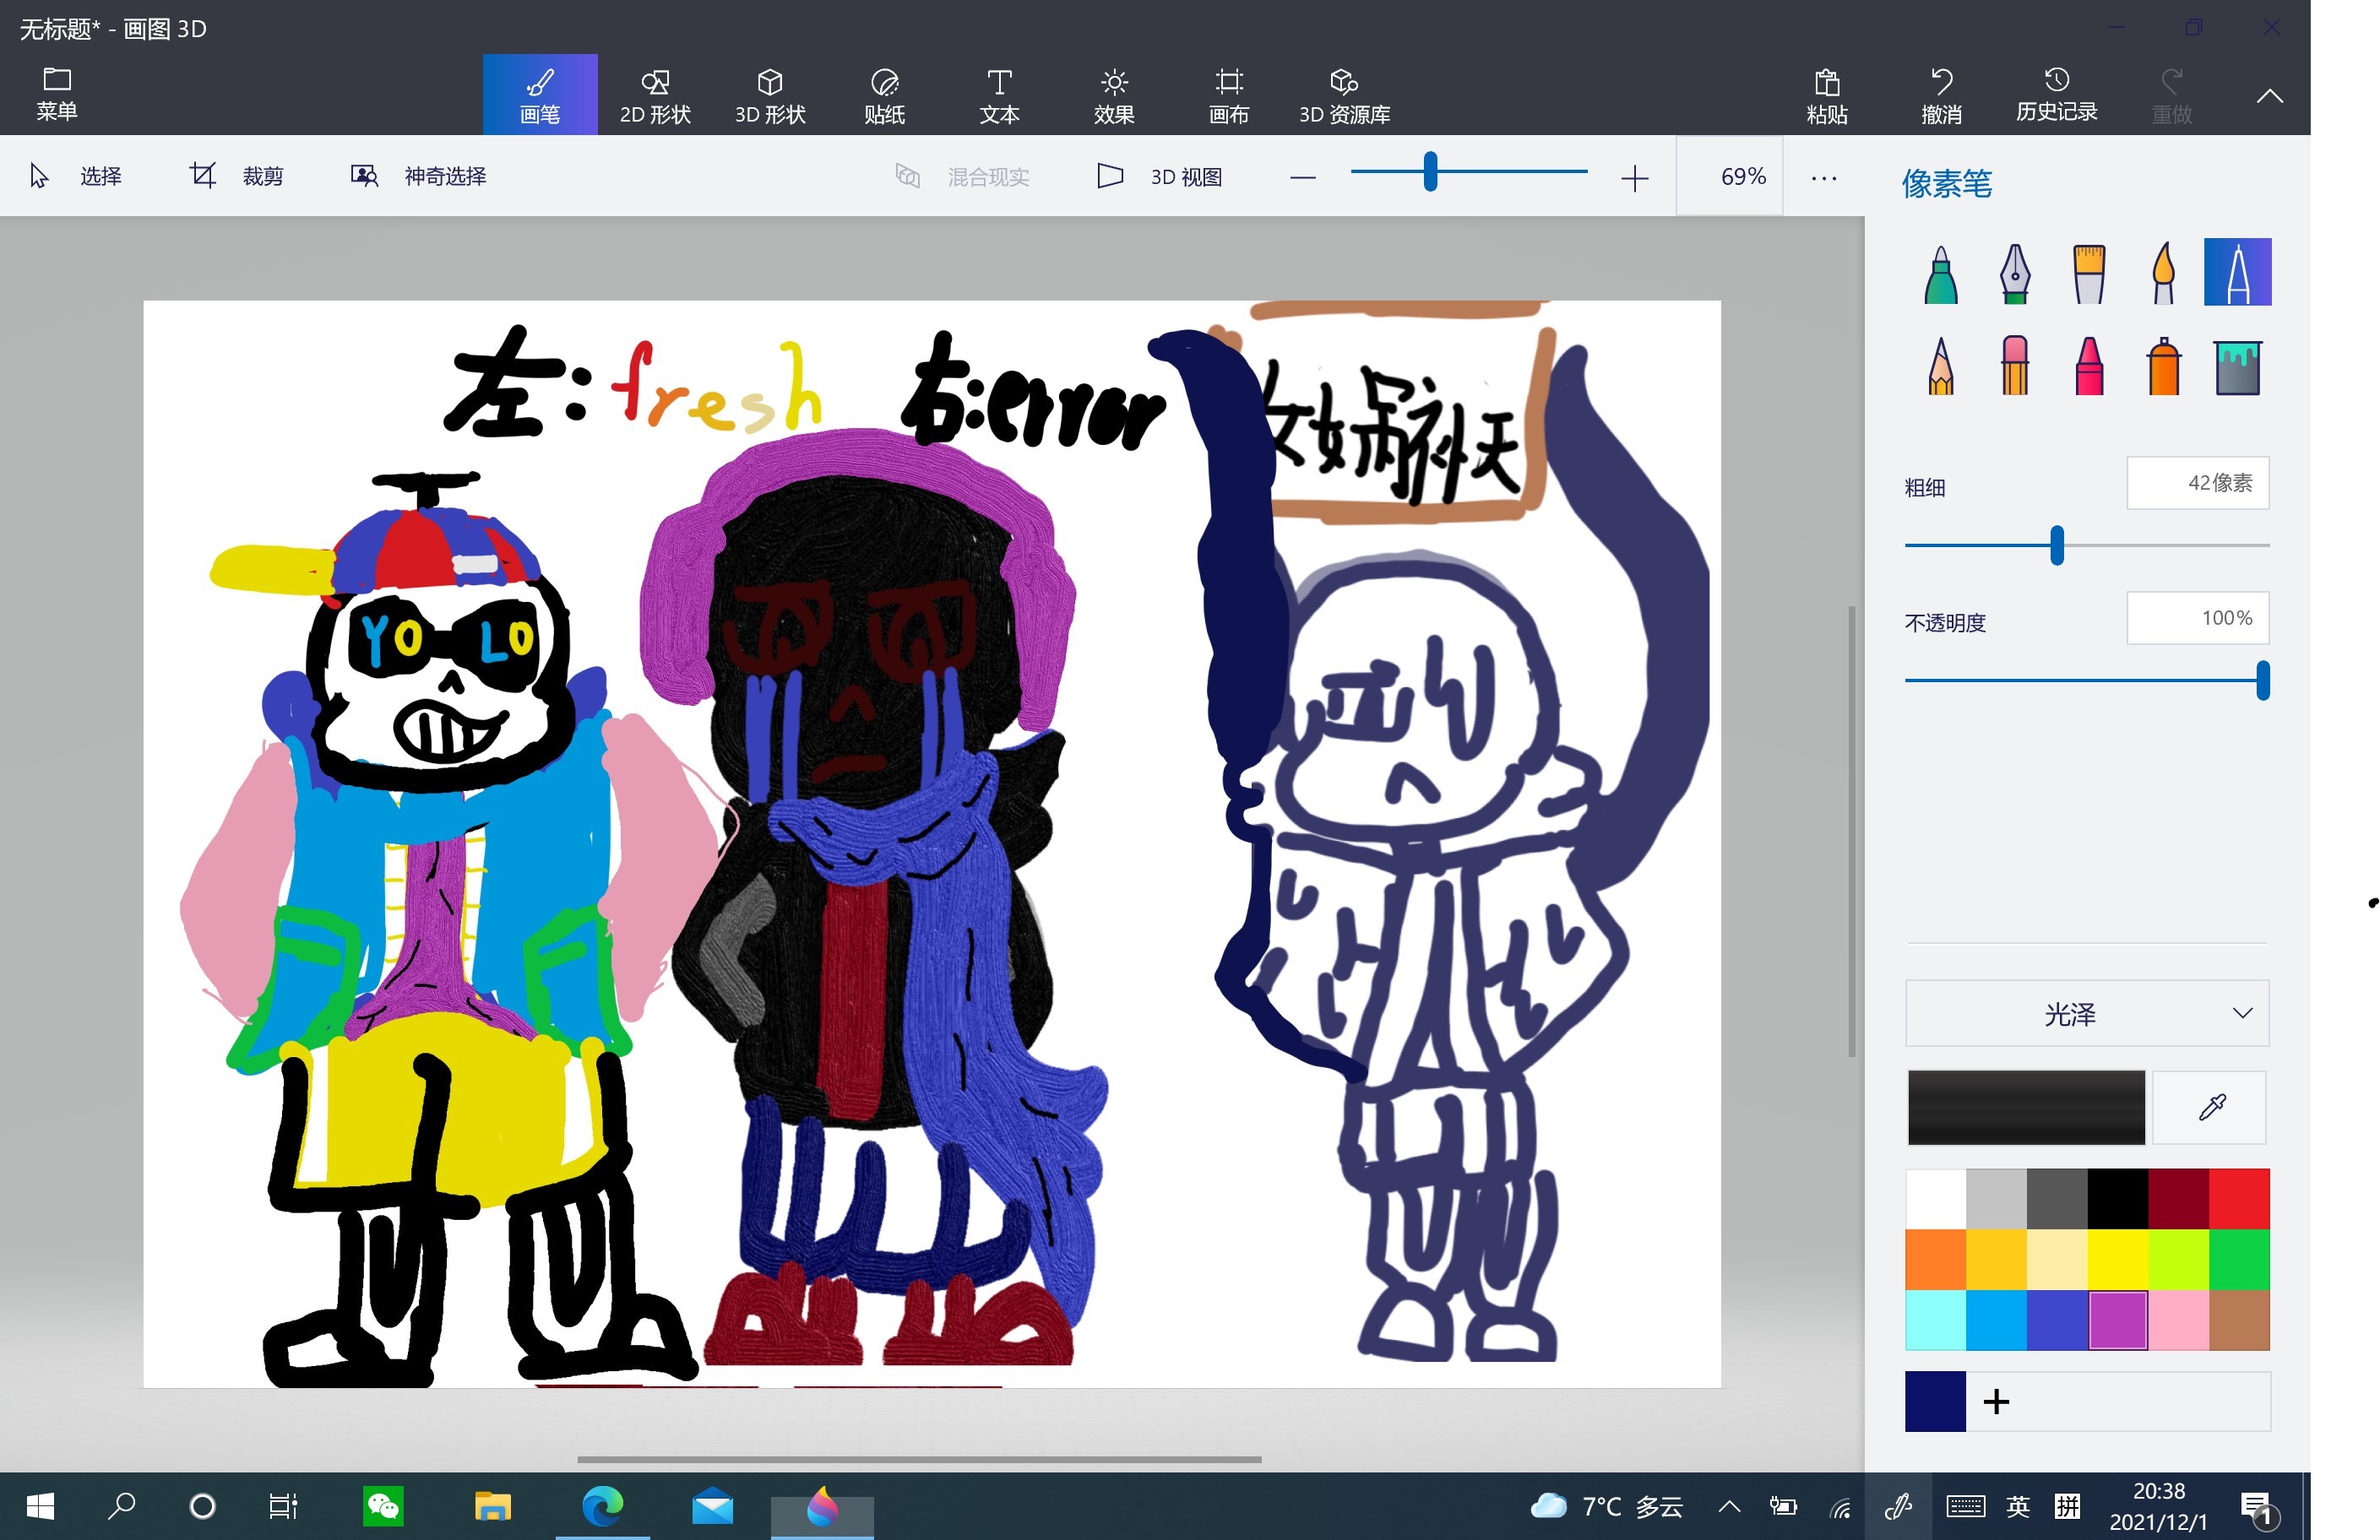Pick the Crayon tool

tap(2089, 366)
